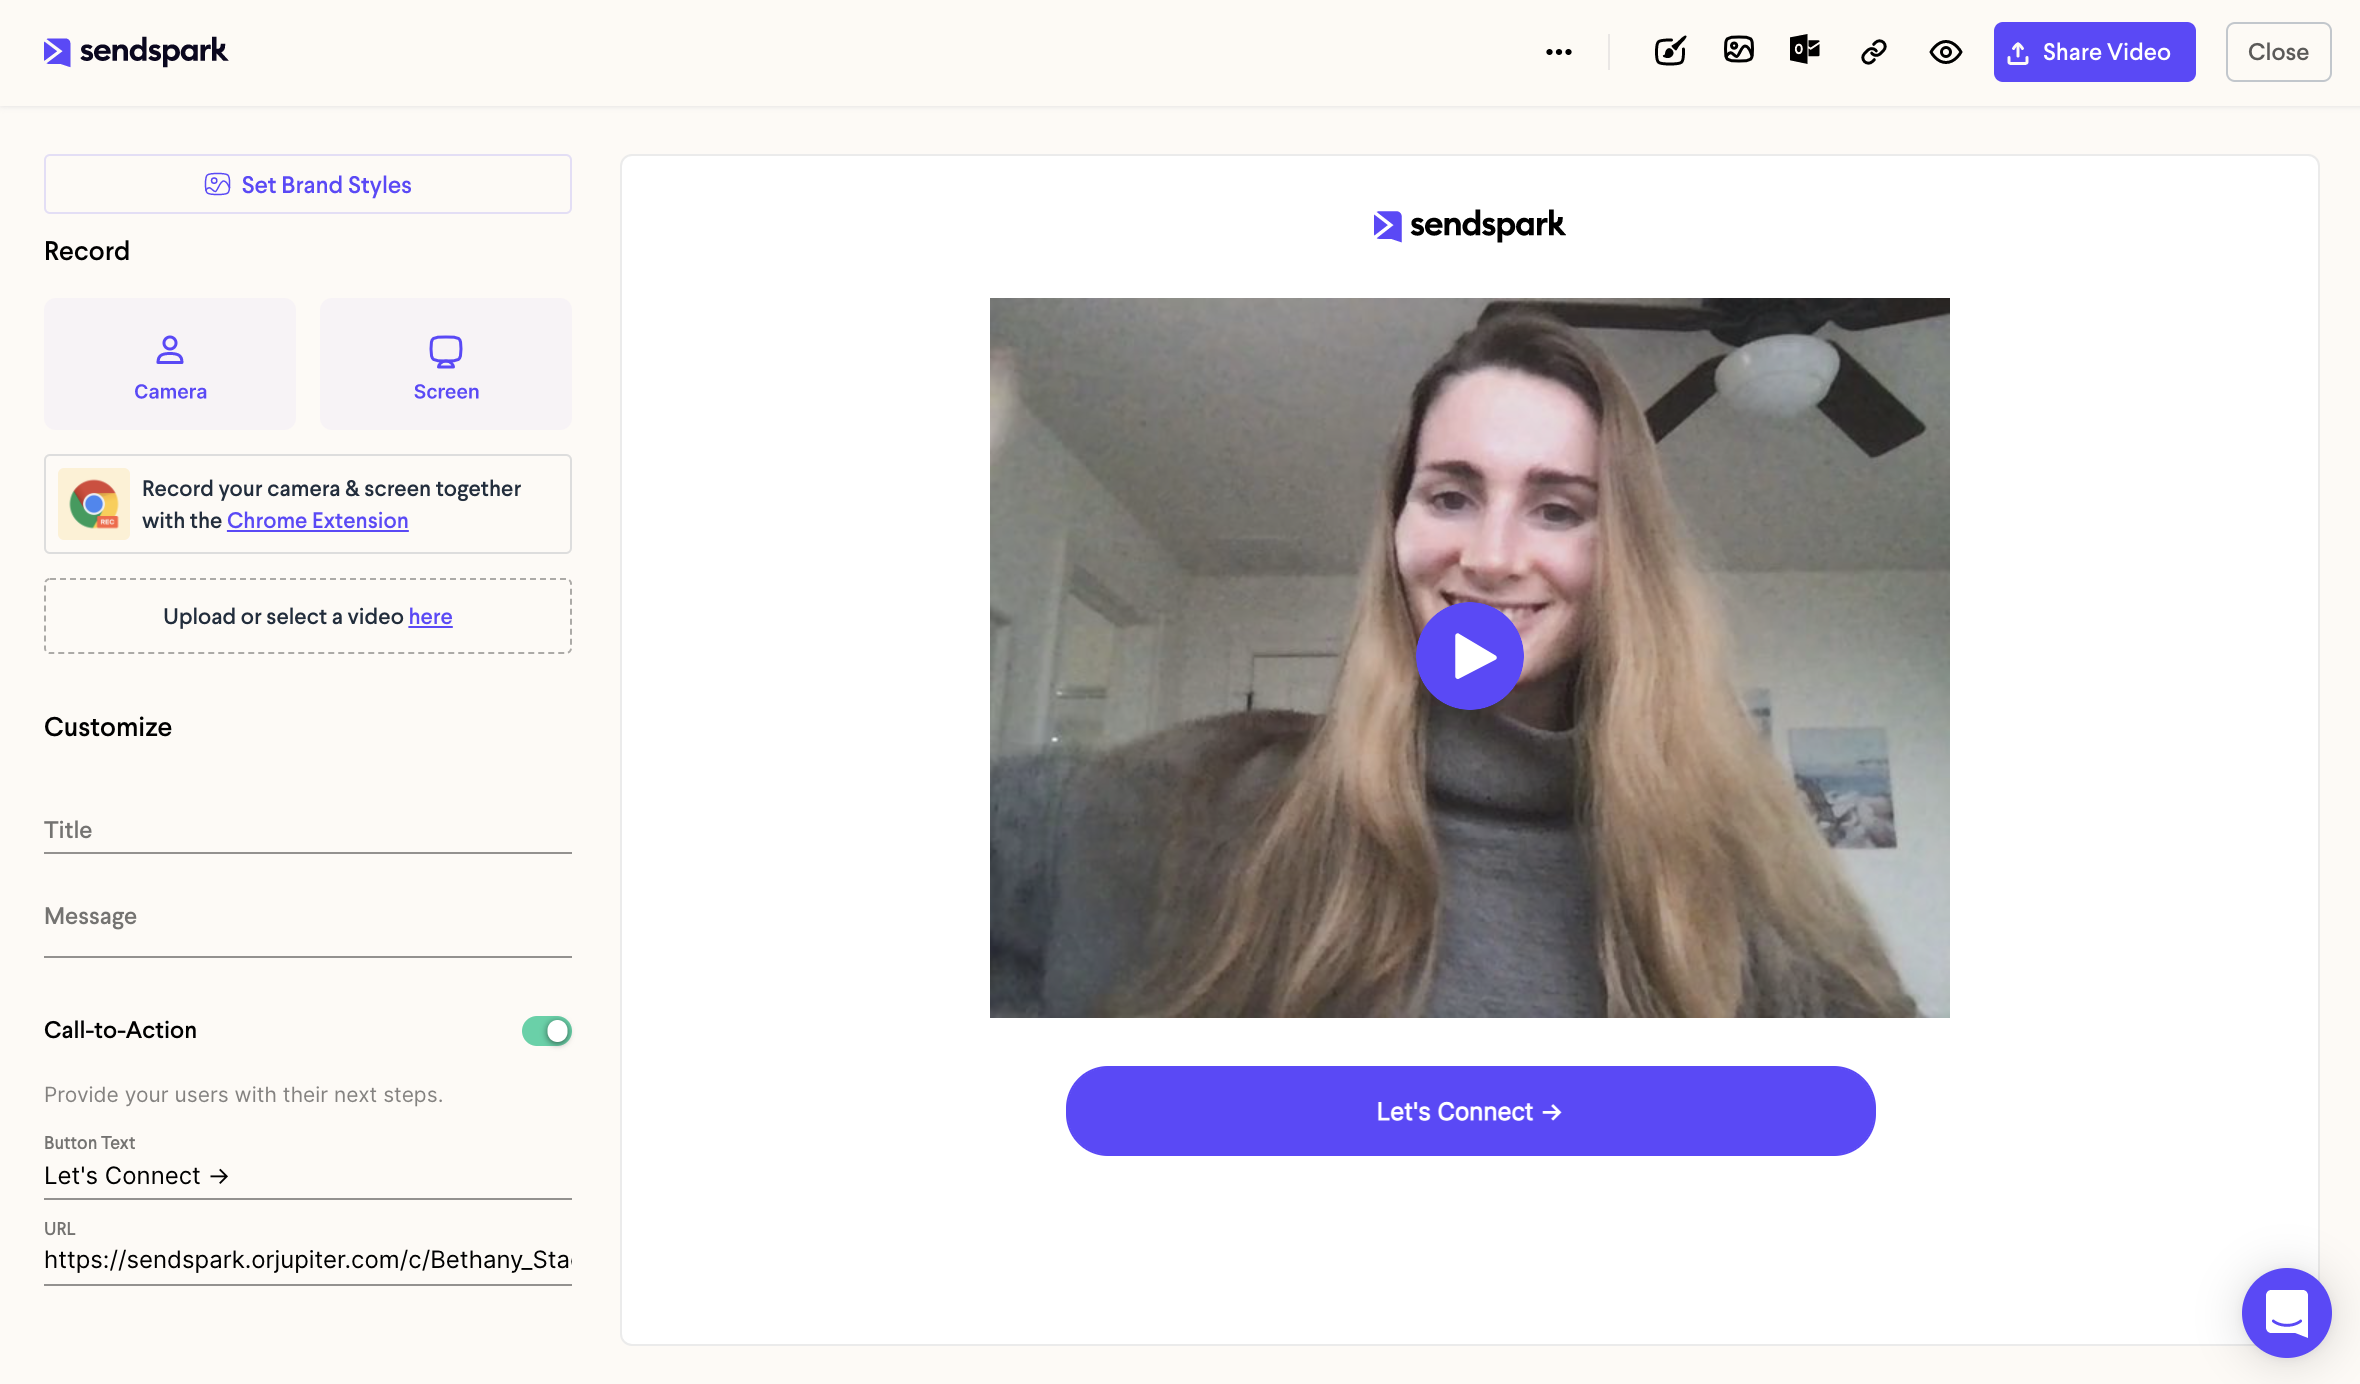
Task: Toggle the Call-to-Action switch on
Action: coord(547,1028)
